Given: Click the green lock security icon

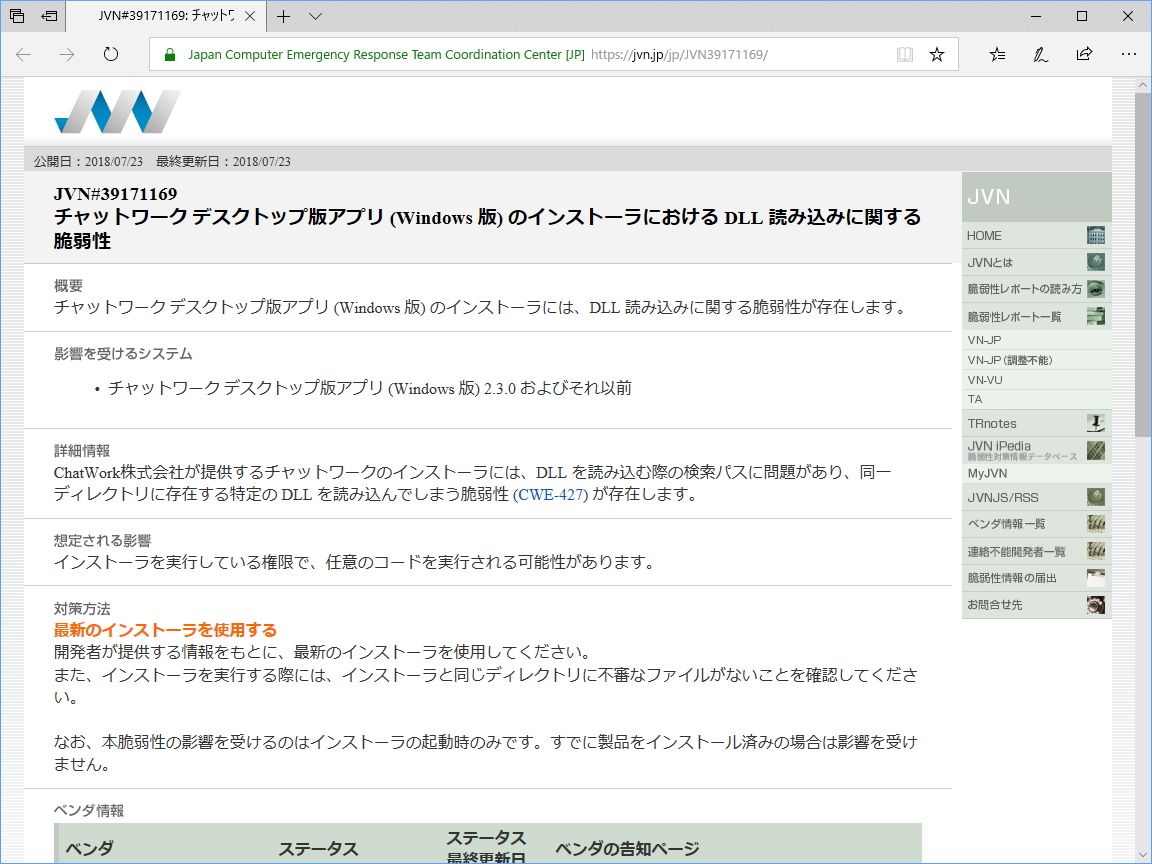Looking at the screenshot, I should [x=170, y=54].
